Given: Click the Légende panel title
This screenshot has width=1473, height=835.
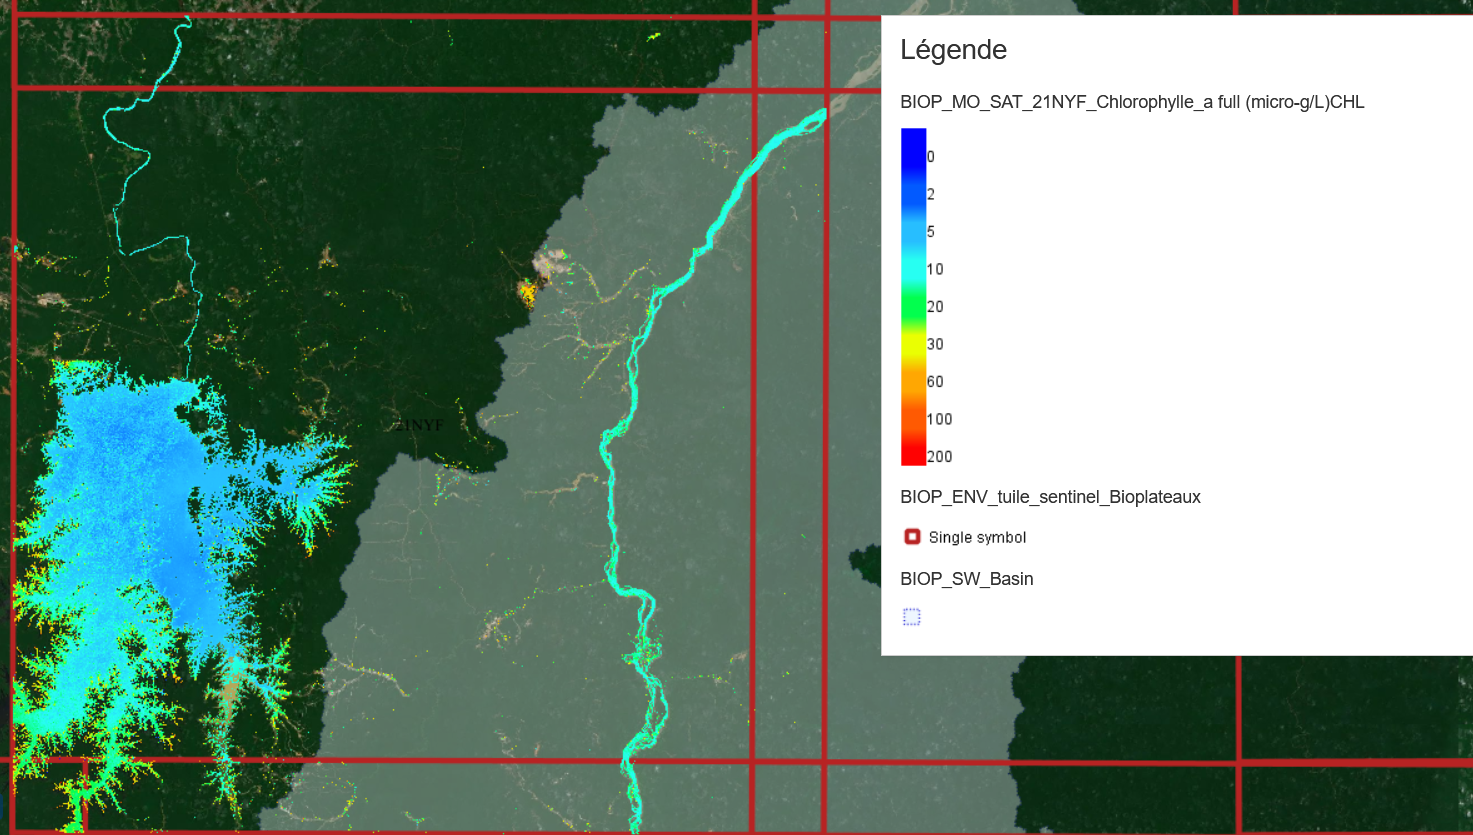Looking at the screenshot, I should click(953, 50).
